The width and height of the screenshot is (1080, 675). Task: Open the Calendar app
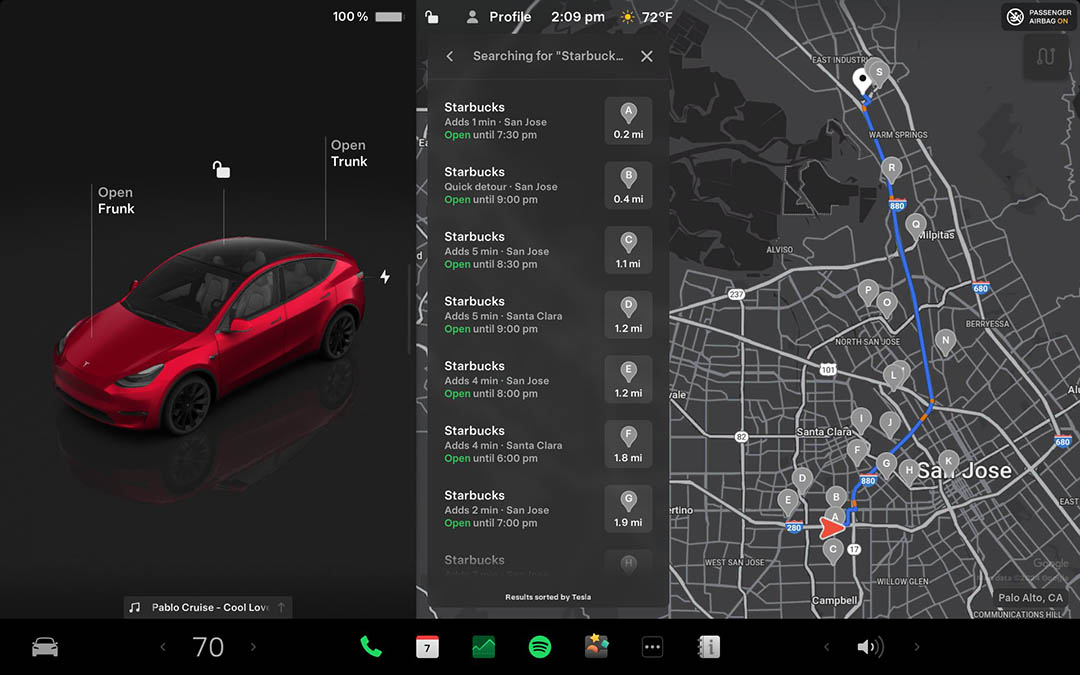coord(427,647)
